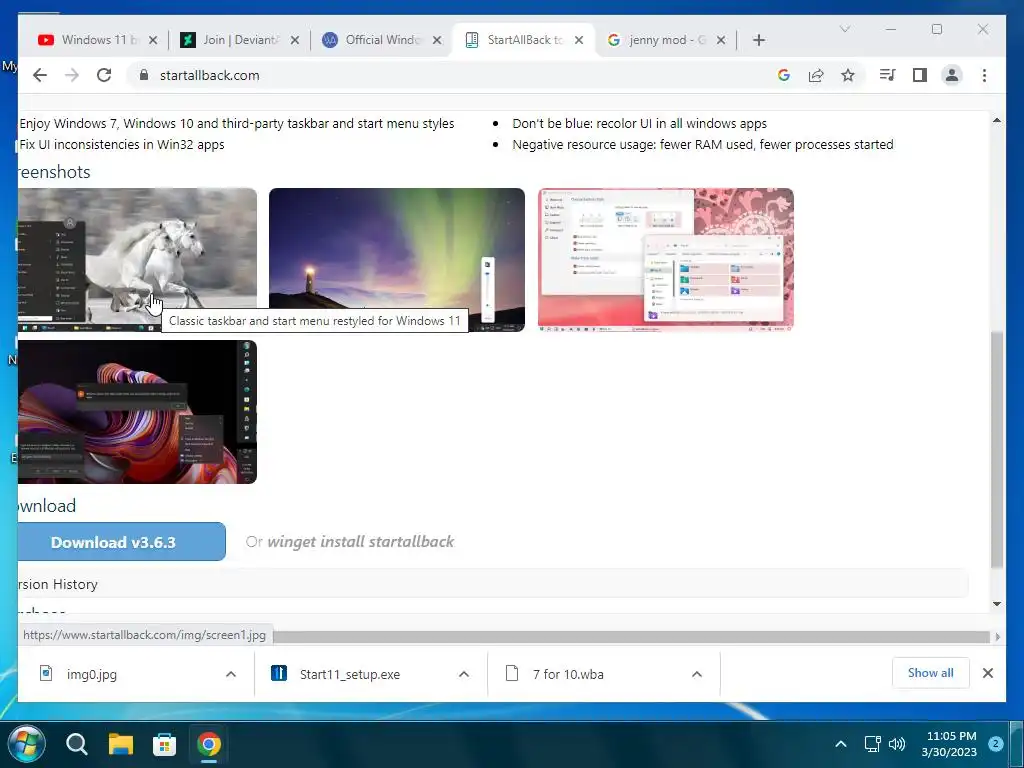Click the Download v3.6.3 button
The height and width of the screenshot is (768, 1024).
121,541
